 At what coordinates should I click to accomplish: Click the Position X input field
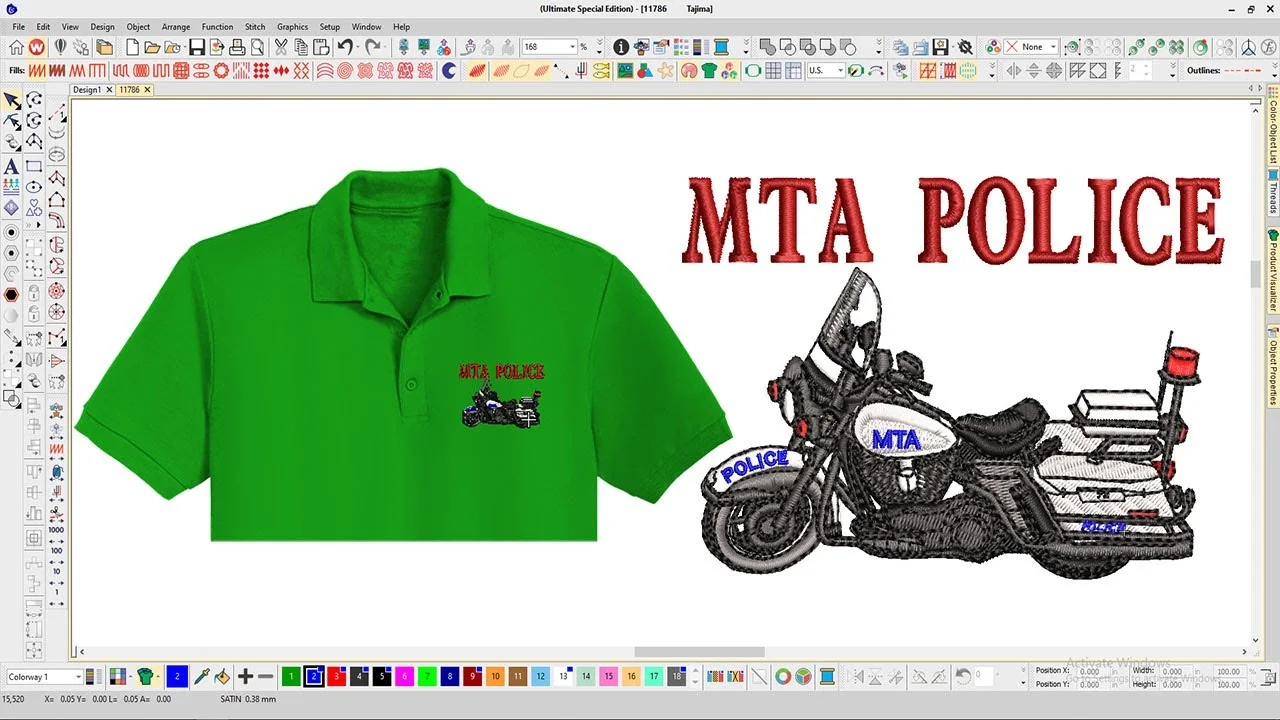[1092, 672]
